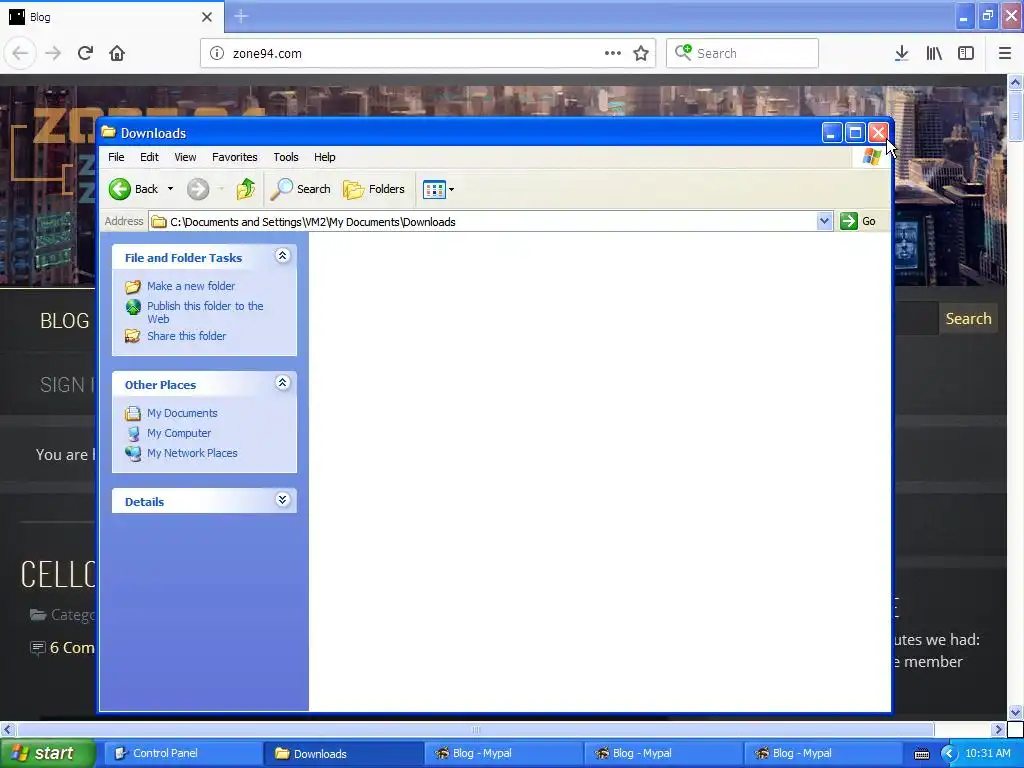Open the File menu
Image resolution: width=1024 pixels, height=768 pixels.
click(x=116, y=157)
